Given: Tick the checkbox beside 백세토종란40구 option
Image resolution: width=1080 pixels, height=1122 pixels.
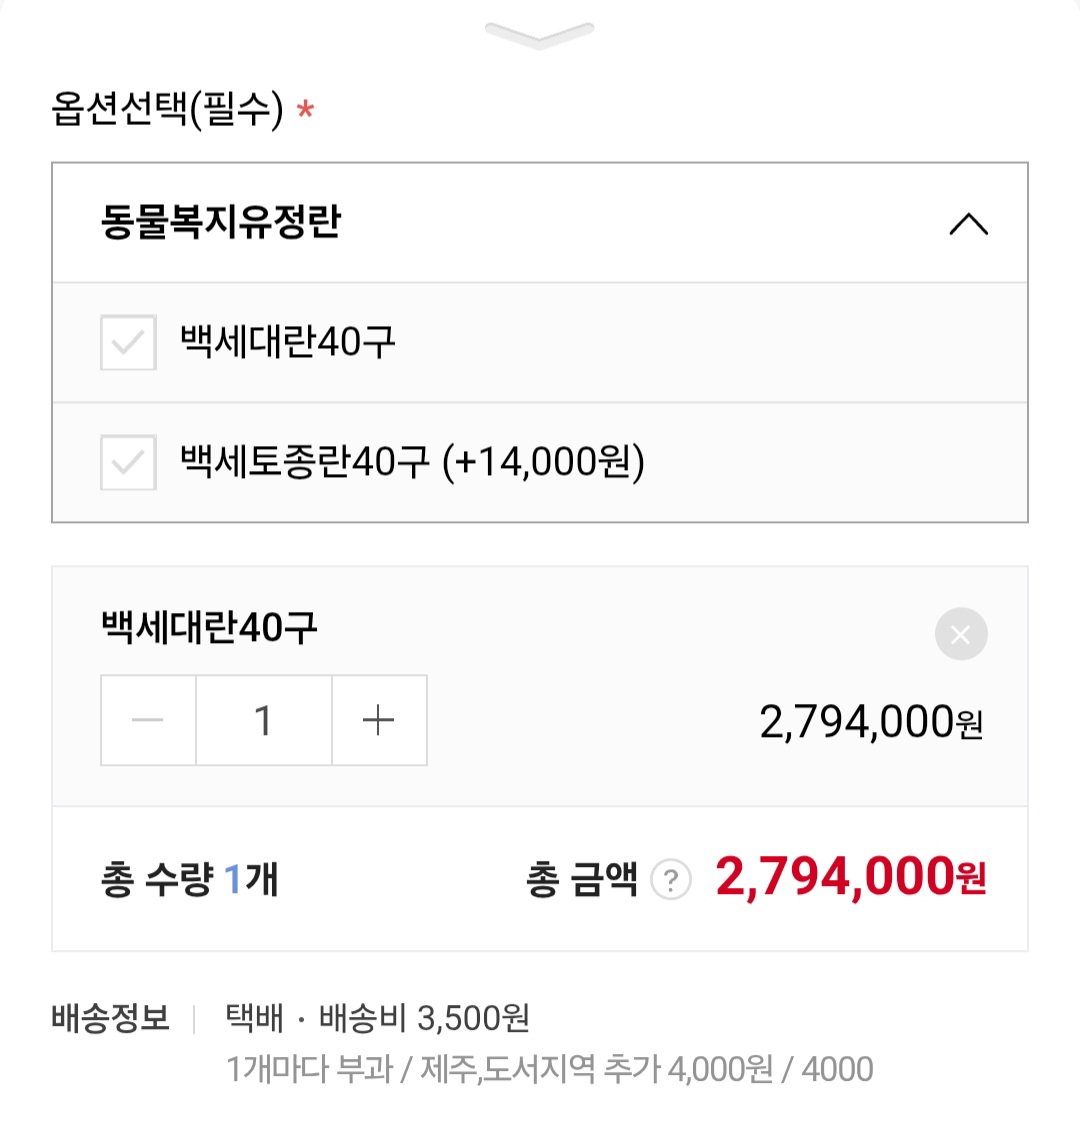Looking at the screenshot, I should point(128,463).
